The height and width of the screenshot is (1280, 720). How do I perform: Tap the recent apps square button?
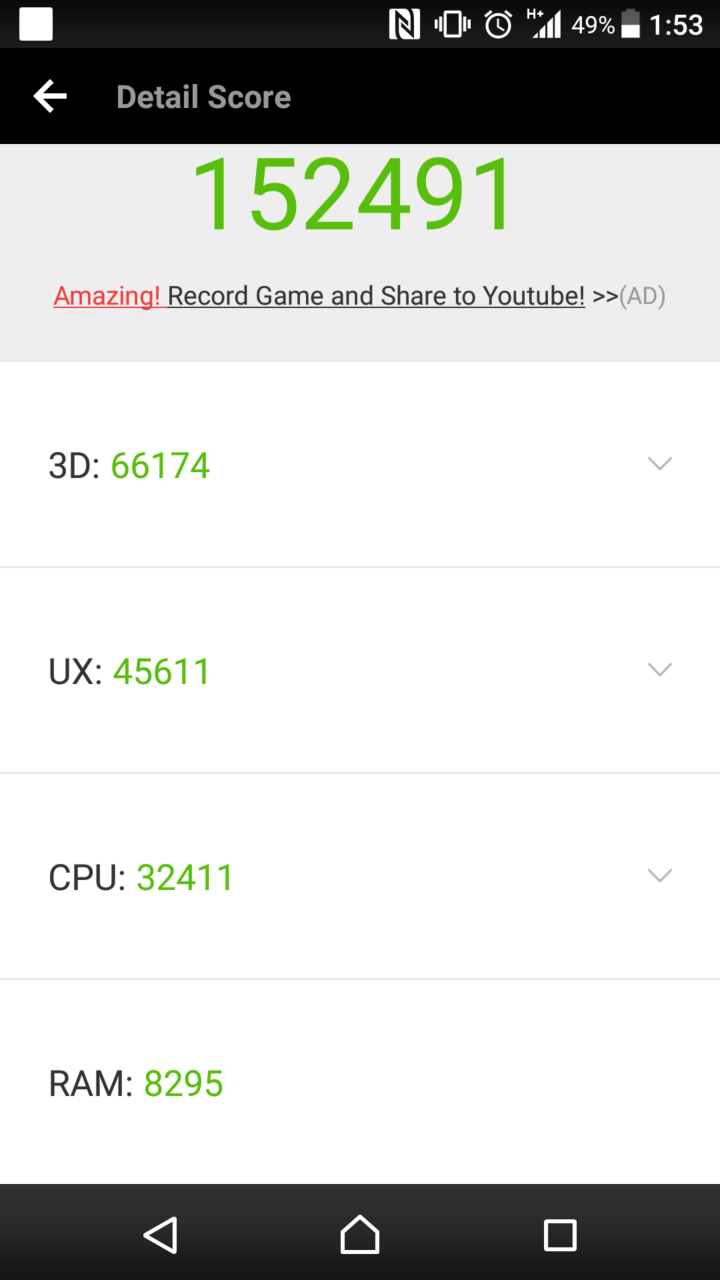click(x=560, y=1235)
